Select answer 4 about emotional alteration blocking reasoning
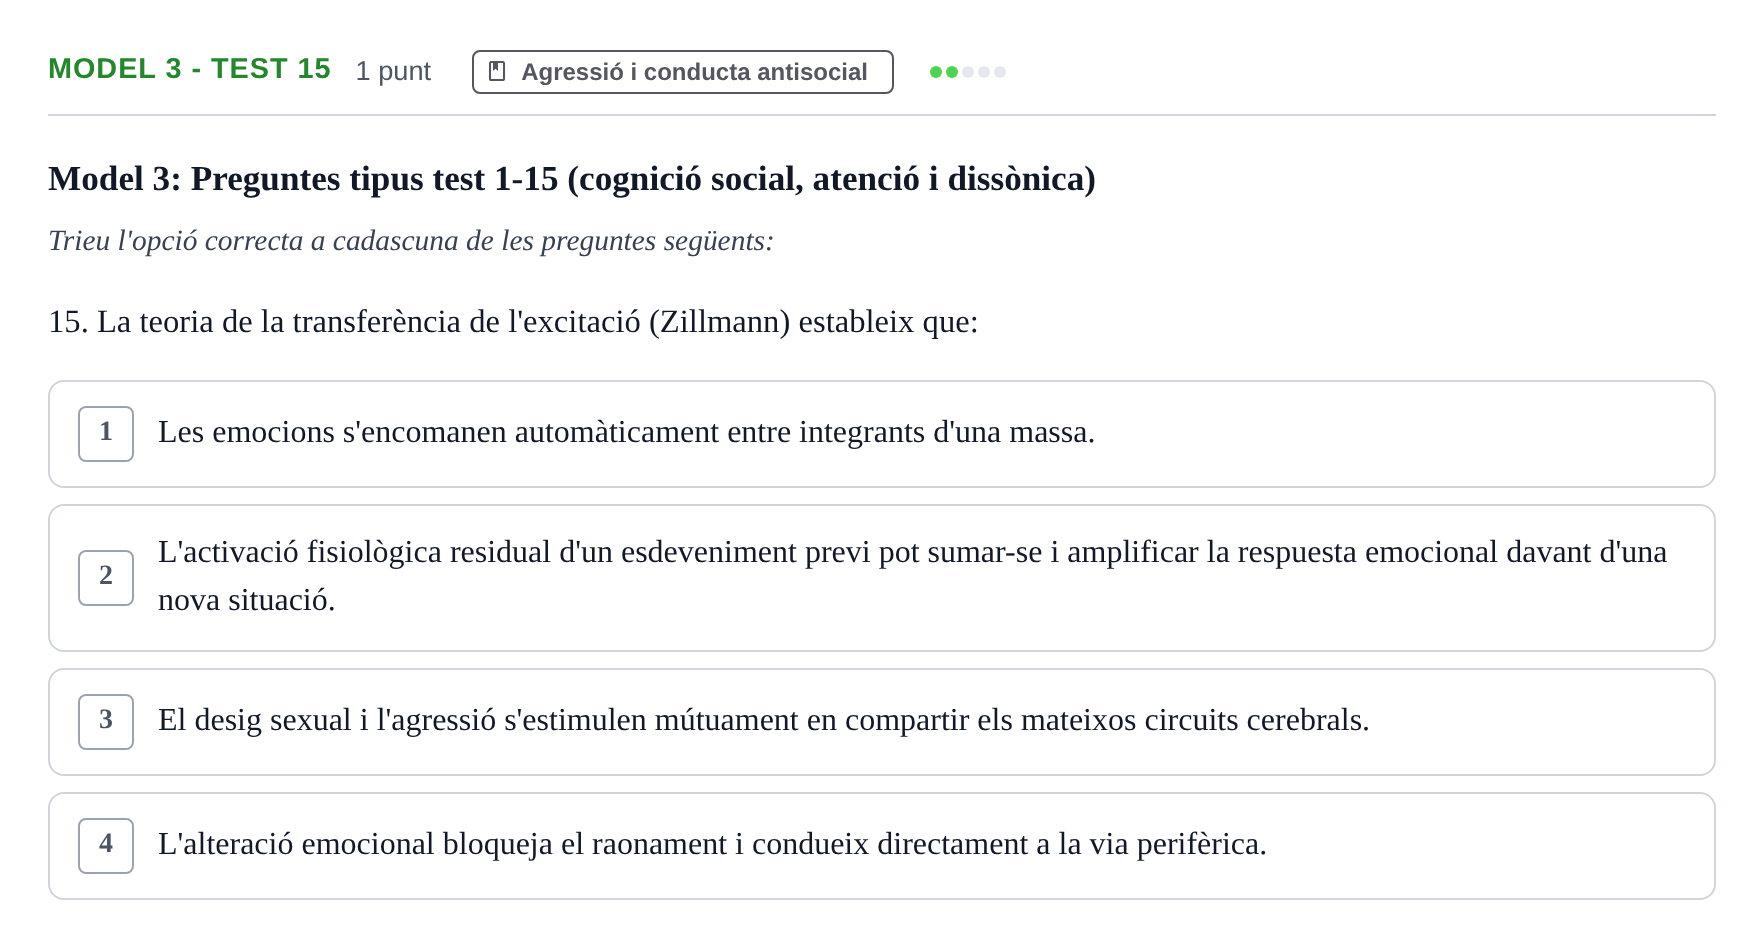 [882, 846]
